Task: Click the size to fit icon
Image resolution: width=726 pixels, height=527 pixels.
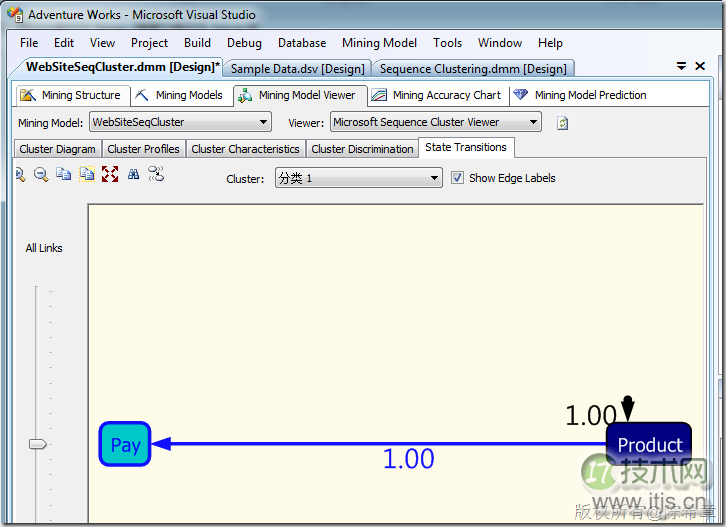Action: (x=110, y=174)
